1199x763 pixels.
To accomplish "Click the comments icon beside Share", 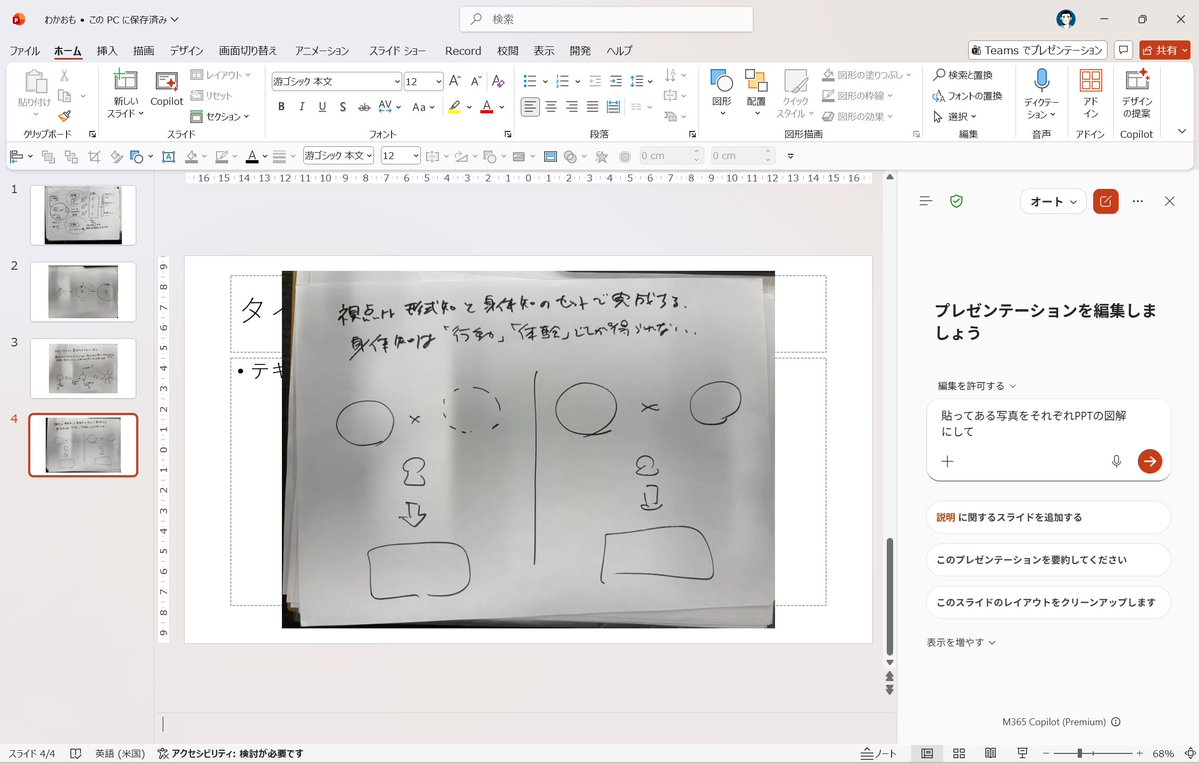I will (x=1123, y=50).
